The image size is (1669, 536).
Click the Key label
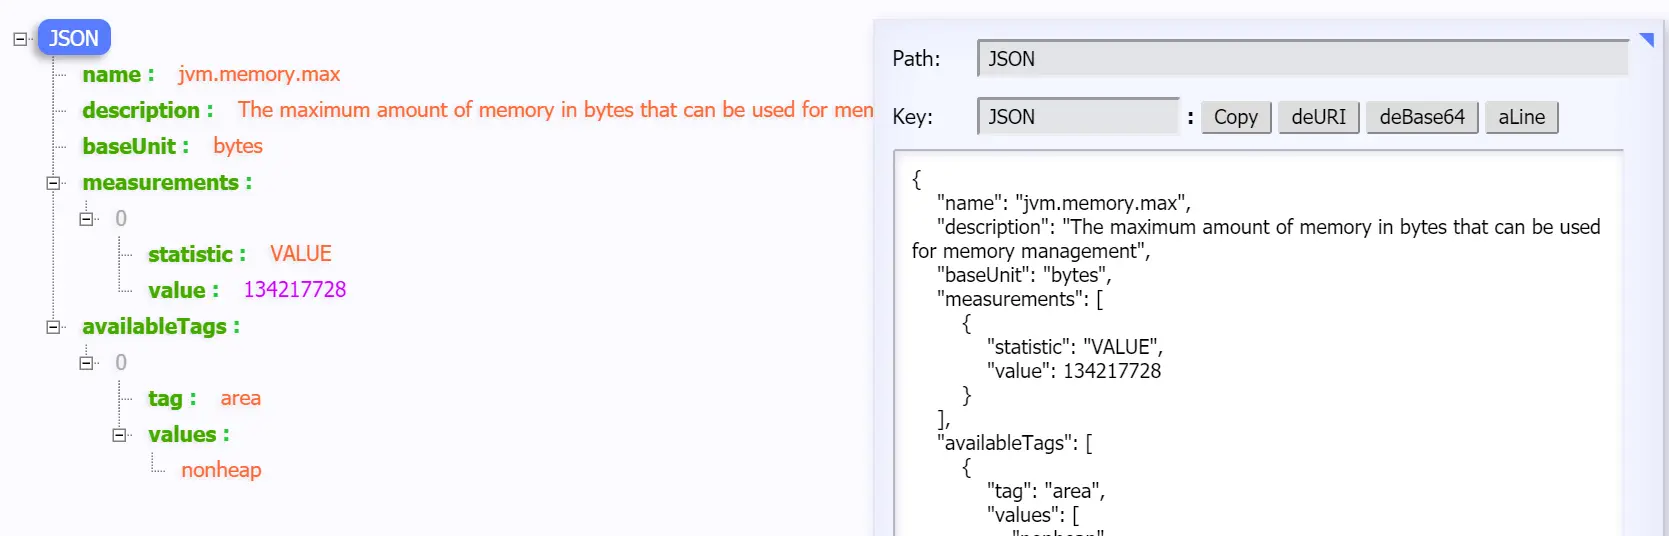[x=912, y=117]
